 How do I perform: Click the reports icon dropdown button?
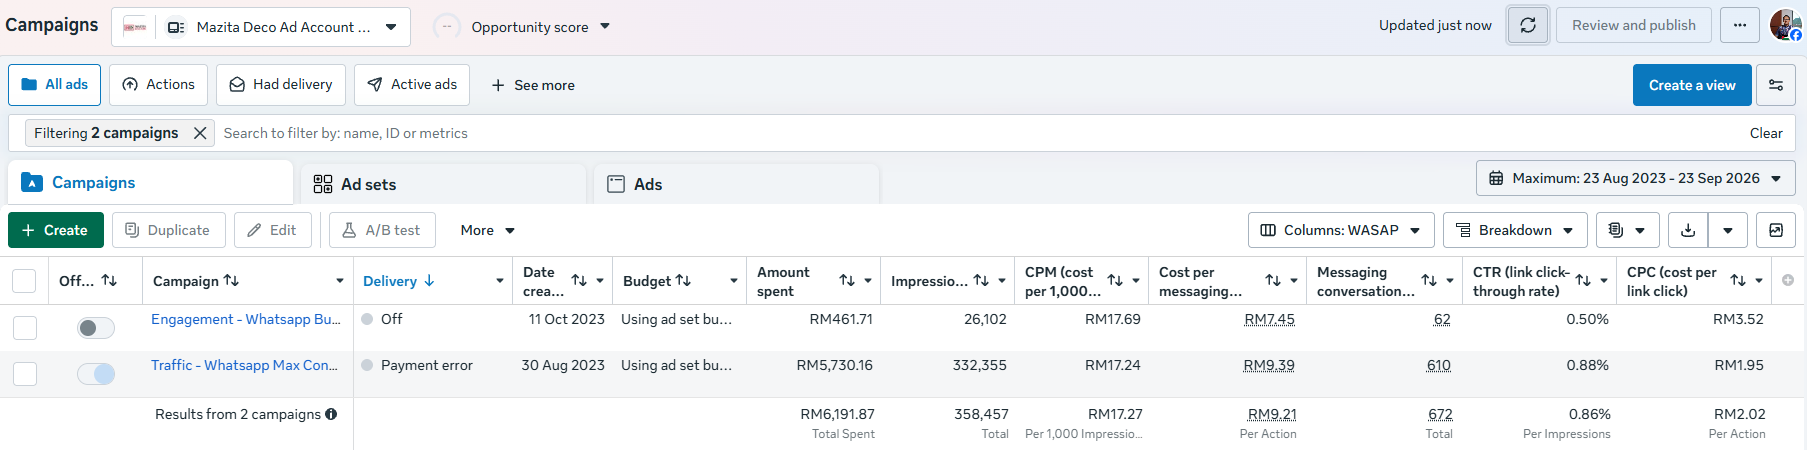[x=1627, y=230]
